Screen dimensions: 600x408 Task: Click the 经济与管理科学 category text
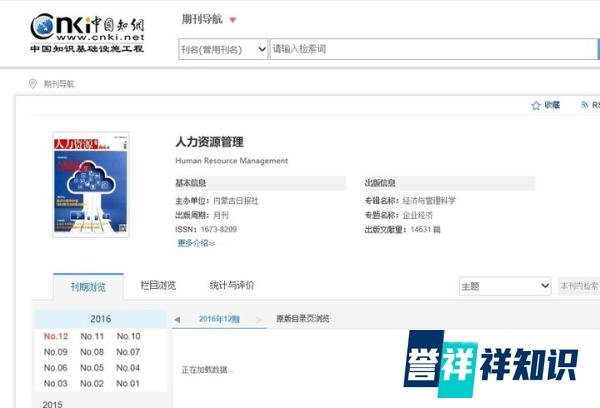[429, 201]
